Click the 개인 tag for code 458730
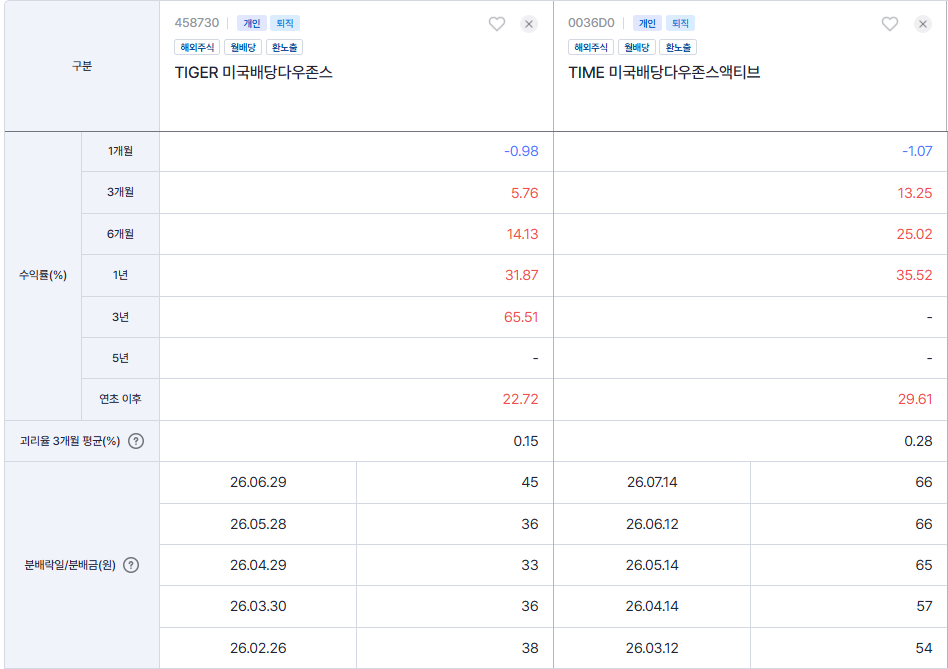Viewport: 948px width, 669px height. click(x=252, y=23)
